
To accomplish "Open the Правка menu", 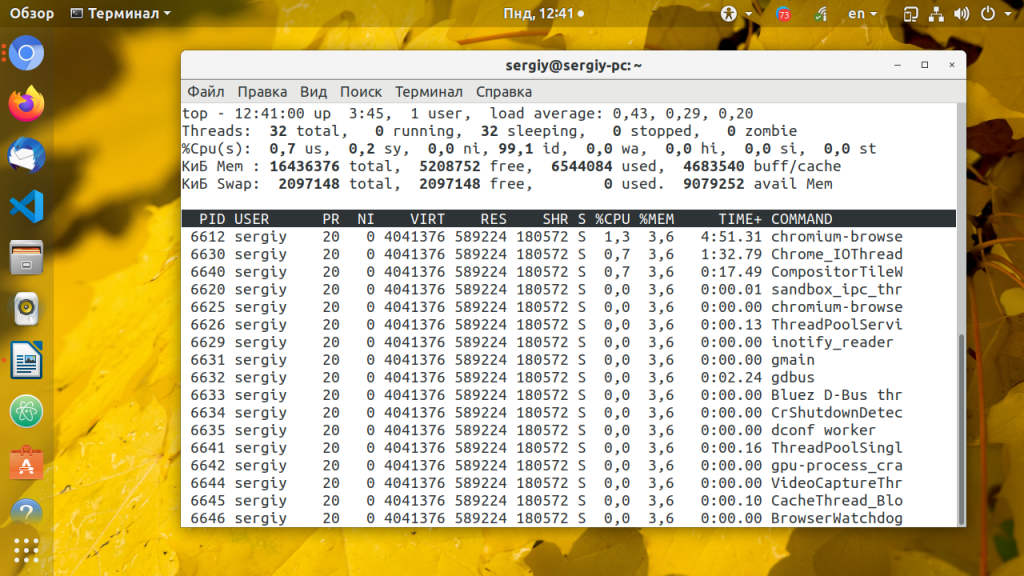I will pos(262,91).
